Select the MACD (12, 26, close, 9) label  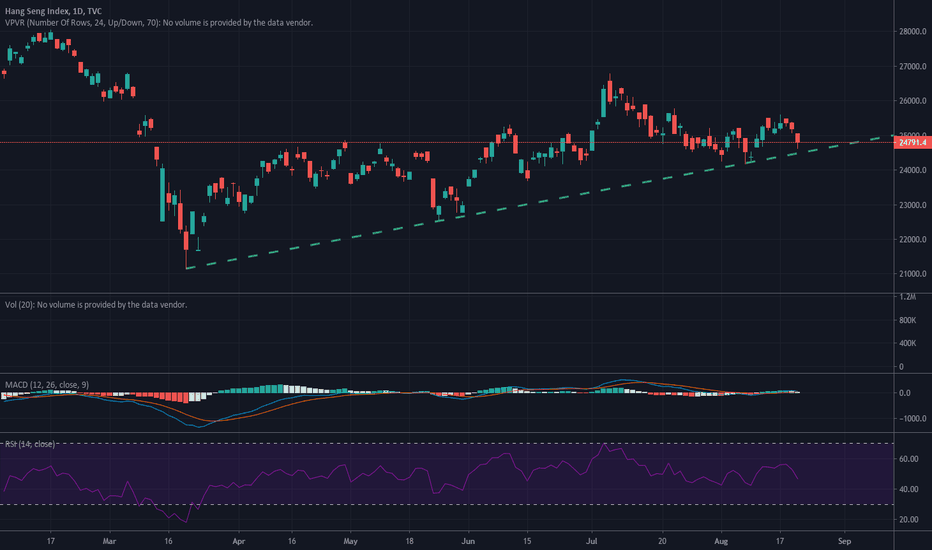(x=47, y=385)
